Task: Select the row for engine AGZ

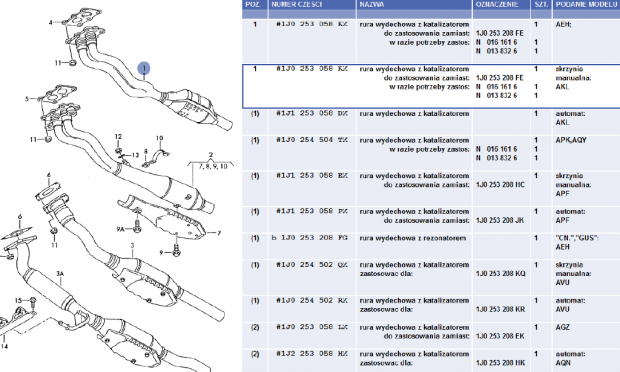Action: (x=431, y=334)
